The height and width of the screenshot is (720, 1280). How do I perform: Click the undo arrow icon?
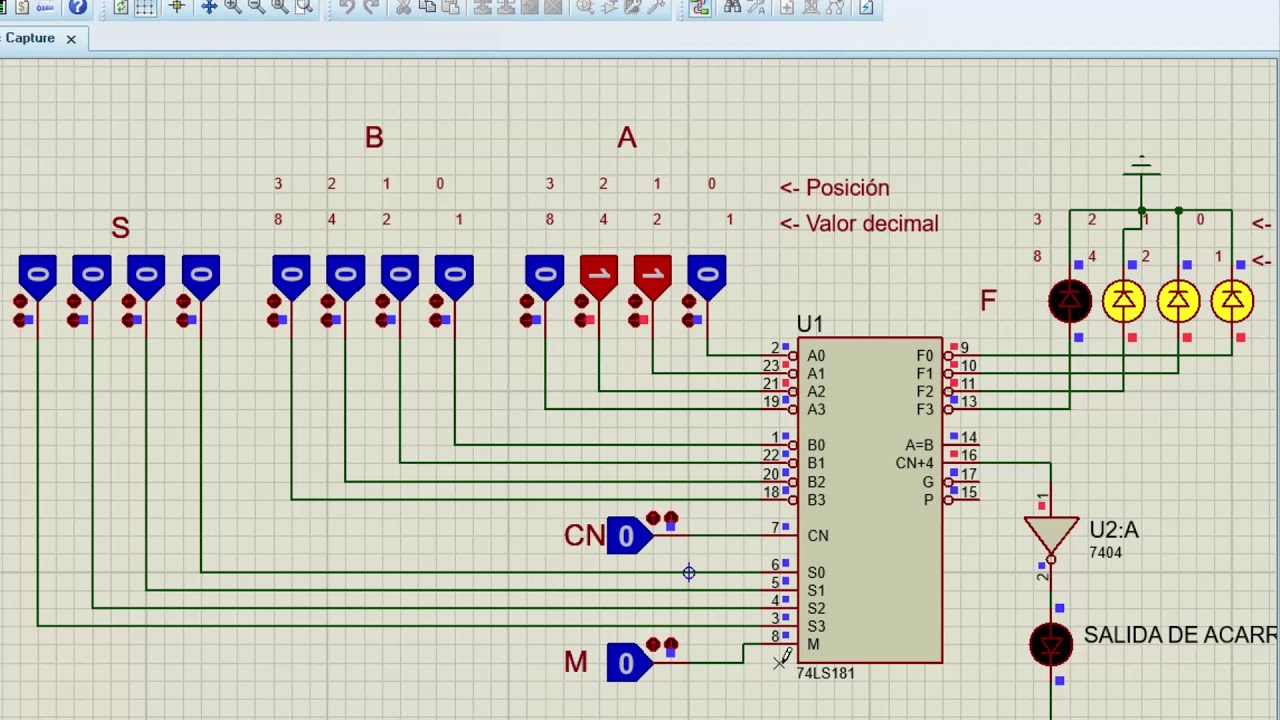[x=346, y=7]
